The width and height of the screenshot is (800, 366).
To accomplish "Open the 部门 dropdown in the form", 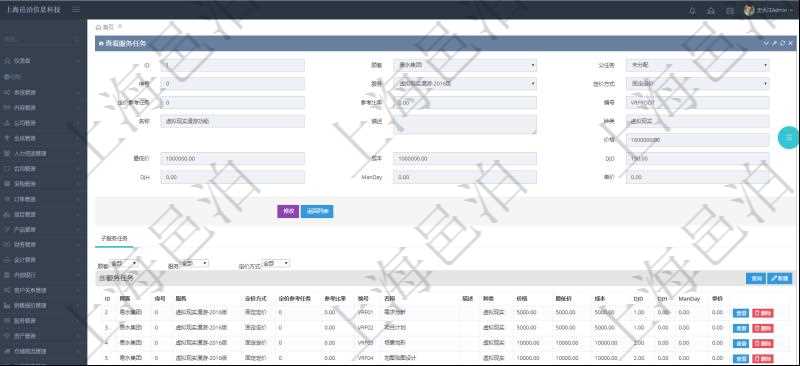I will tap(465, 65).
